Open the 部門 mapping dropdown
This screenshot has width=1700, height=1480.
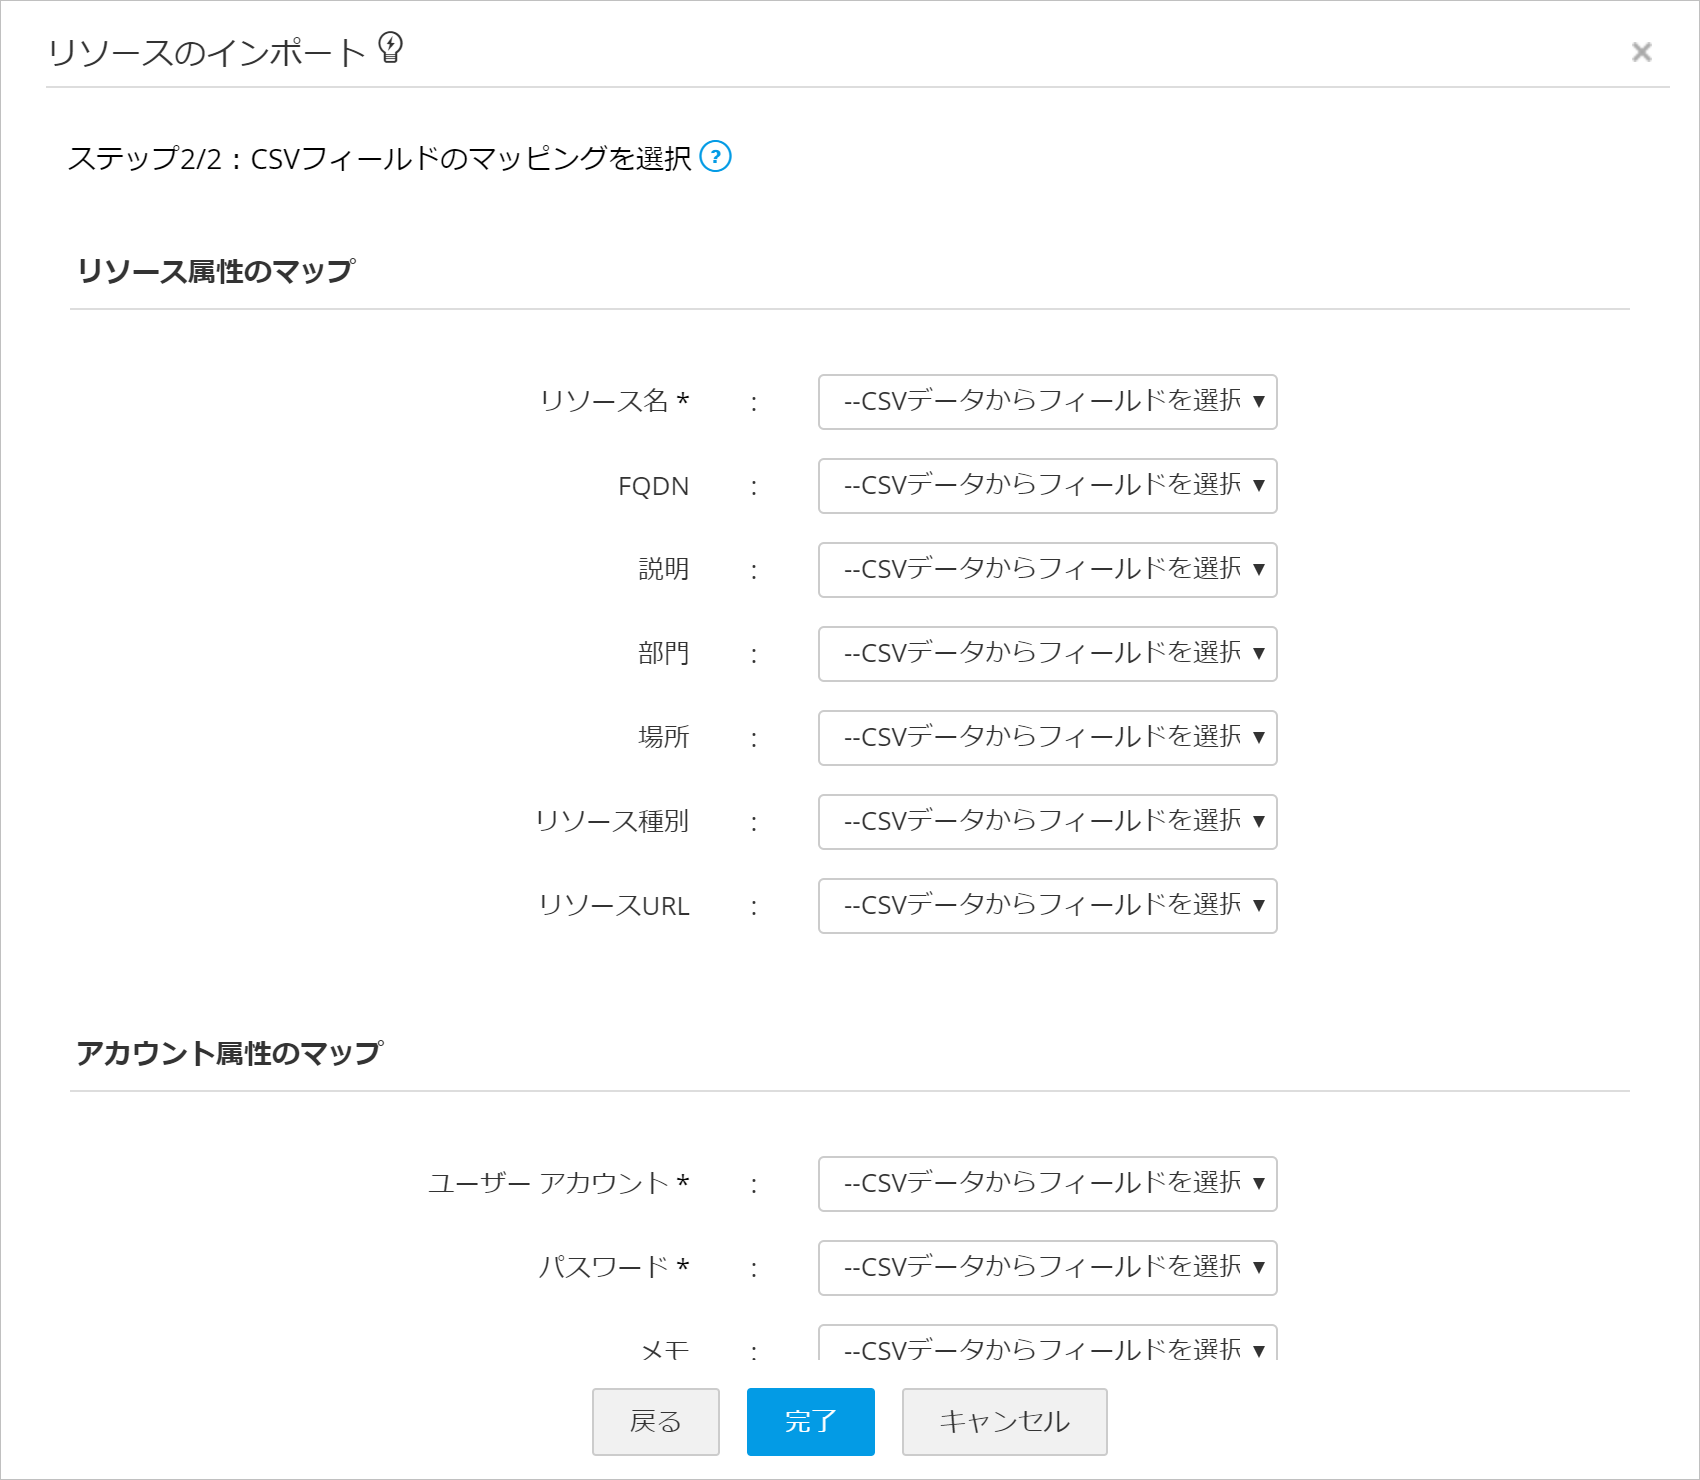click(1047, 654)
